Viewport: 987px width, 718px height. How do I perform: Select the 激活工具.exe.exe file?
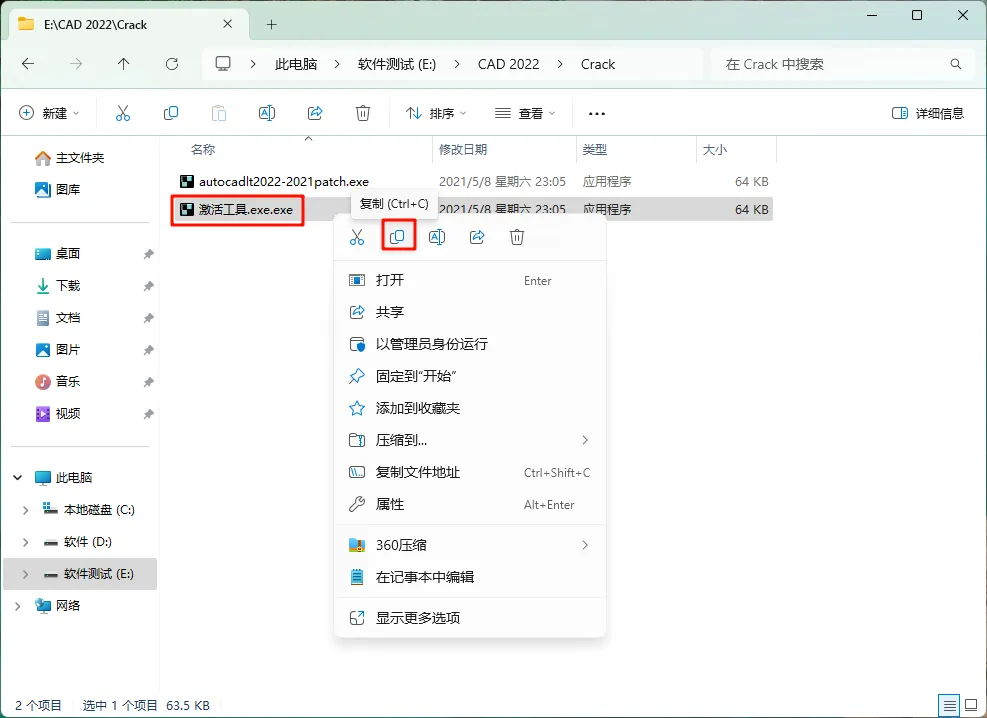click(245, 210)
